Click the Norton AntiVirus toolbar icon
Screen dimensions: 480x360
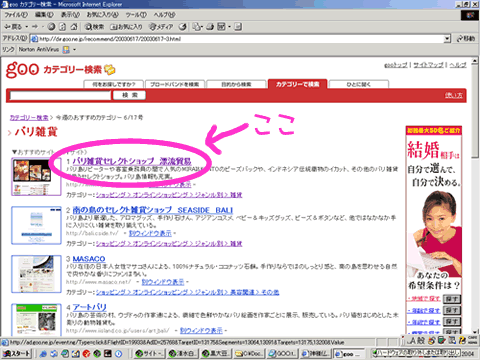[x=66, y=50]
